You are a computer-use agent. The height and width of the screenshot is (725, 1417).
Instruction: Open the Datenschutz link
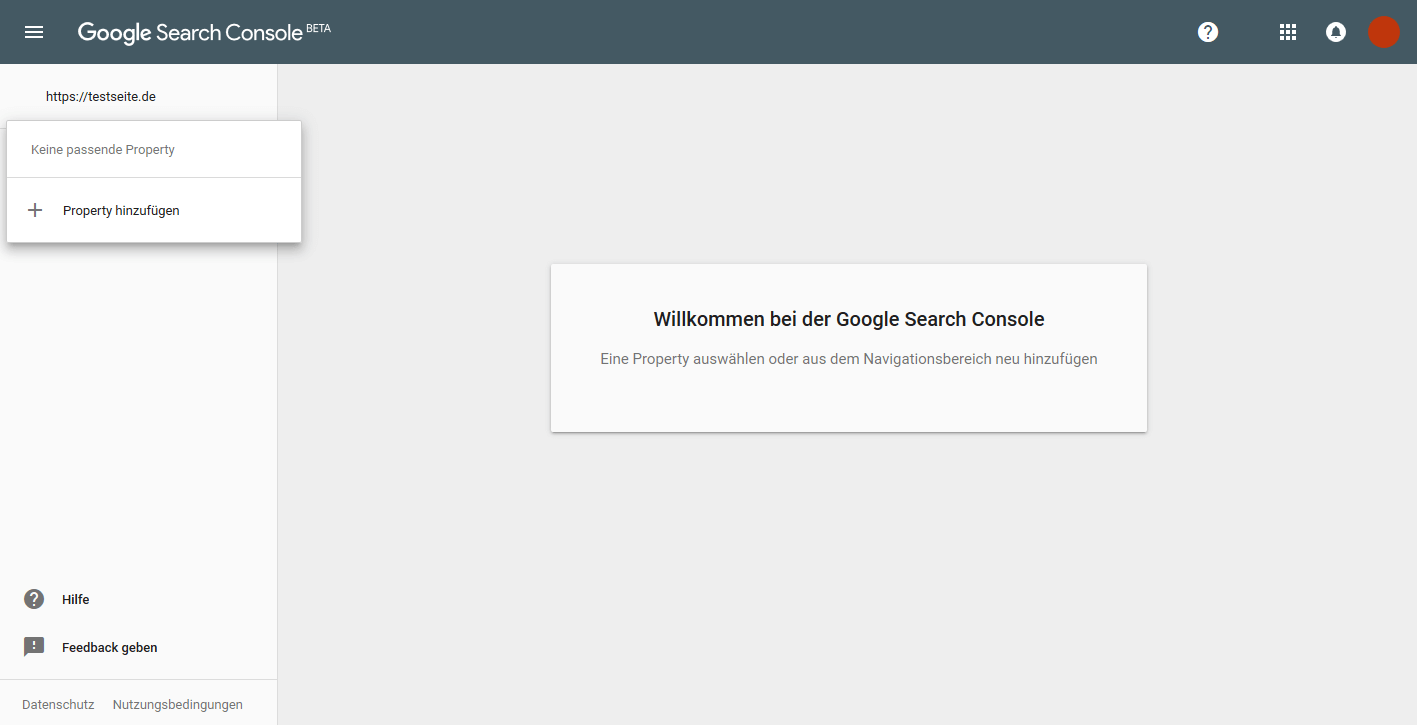point(58,704)
